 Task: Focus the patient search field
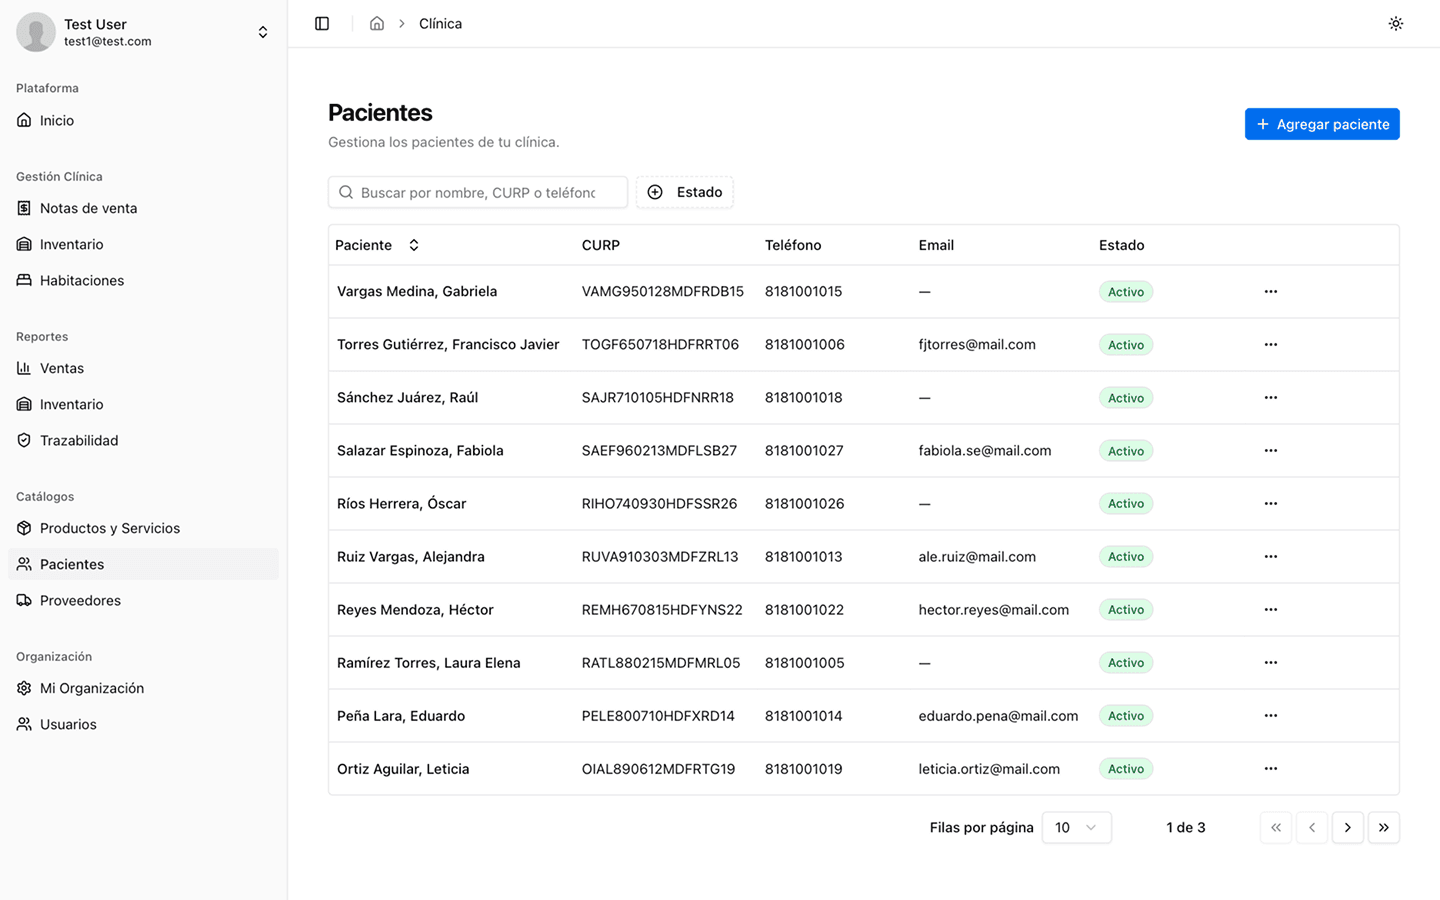tap(478, 192)
